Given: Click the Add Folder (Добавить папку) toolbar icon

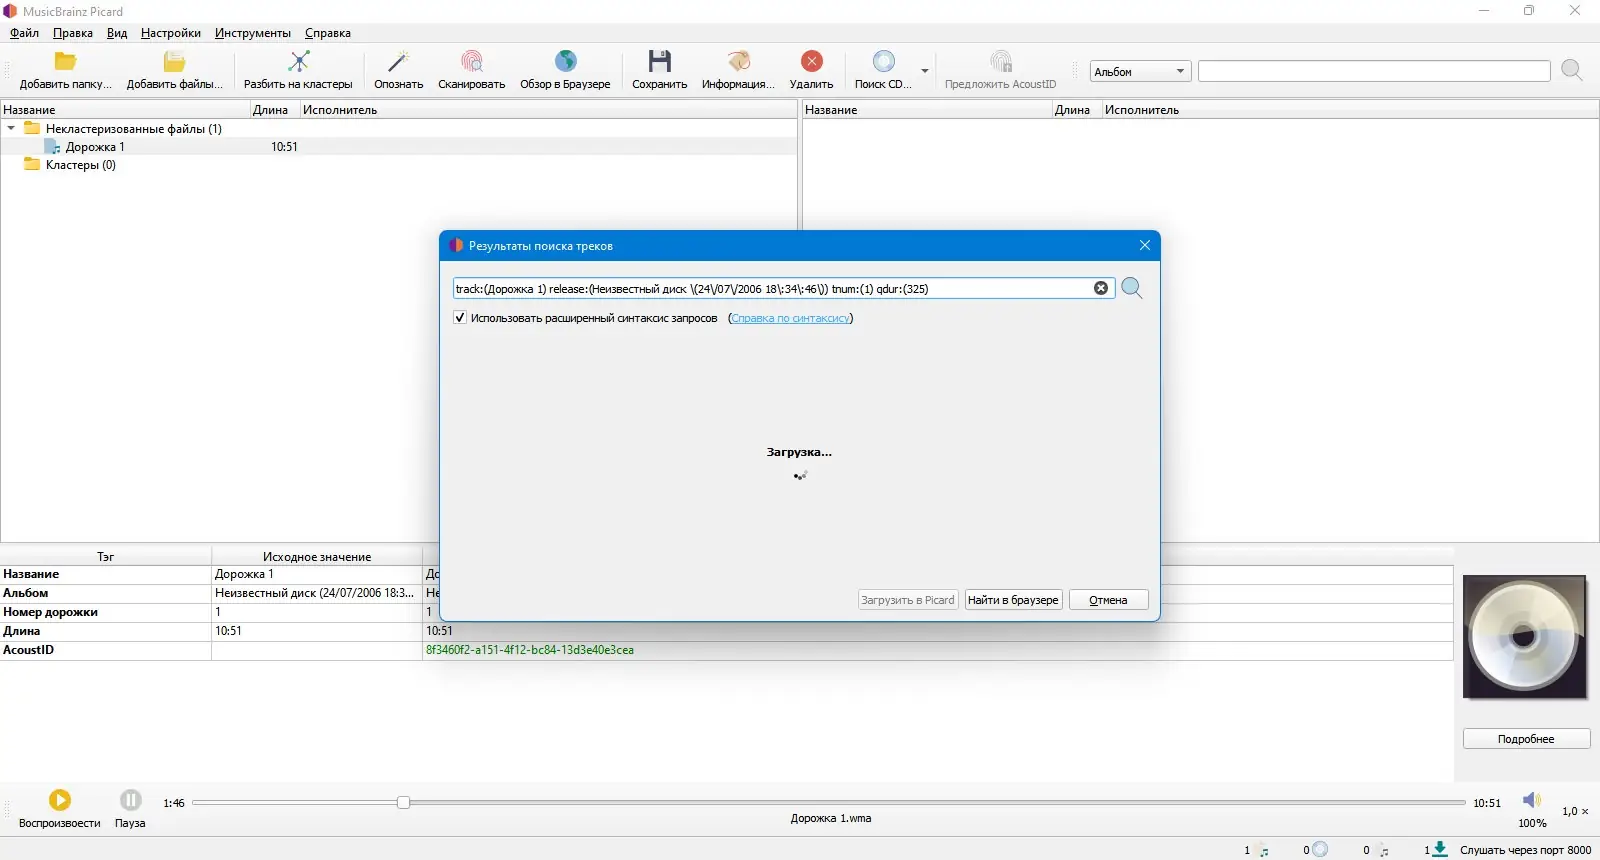Looking at the screenshot, I should [x=65, y=62].
